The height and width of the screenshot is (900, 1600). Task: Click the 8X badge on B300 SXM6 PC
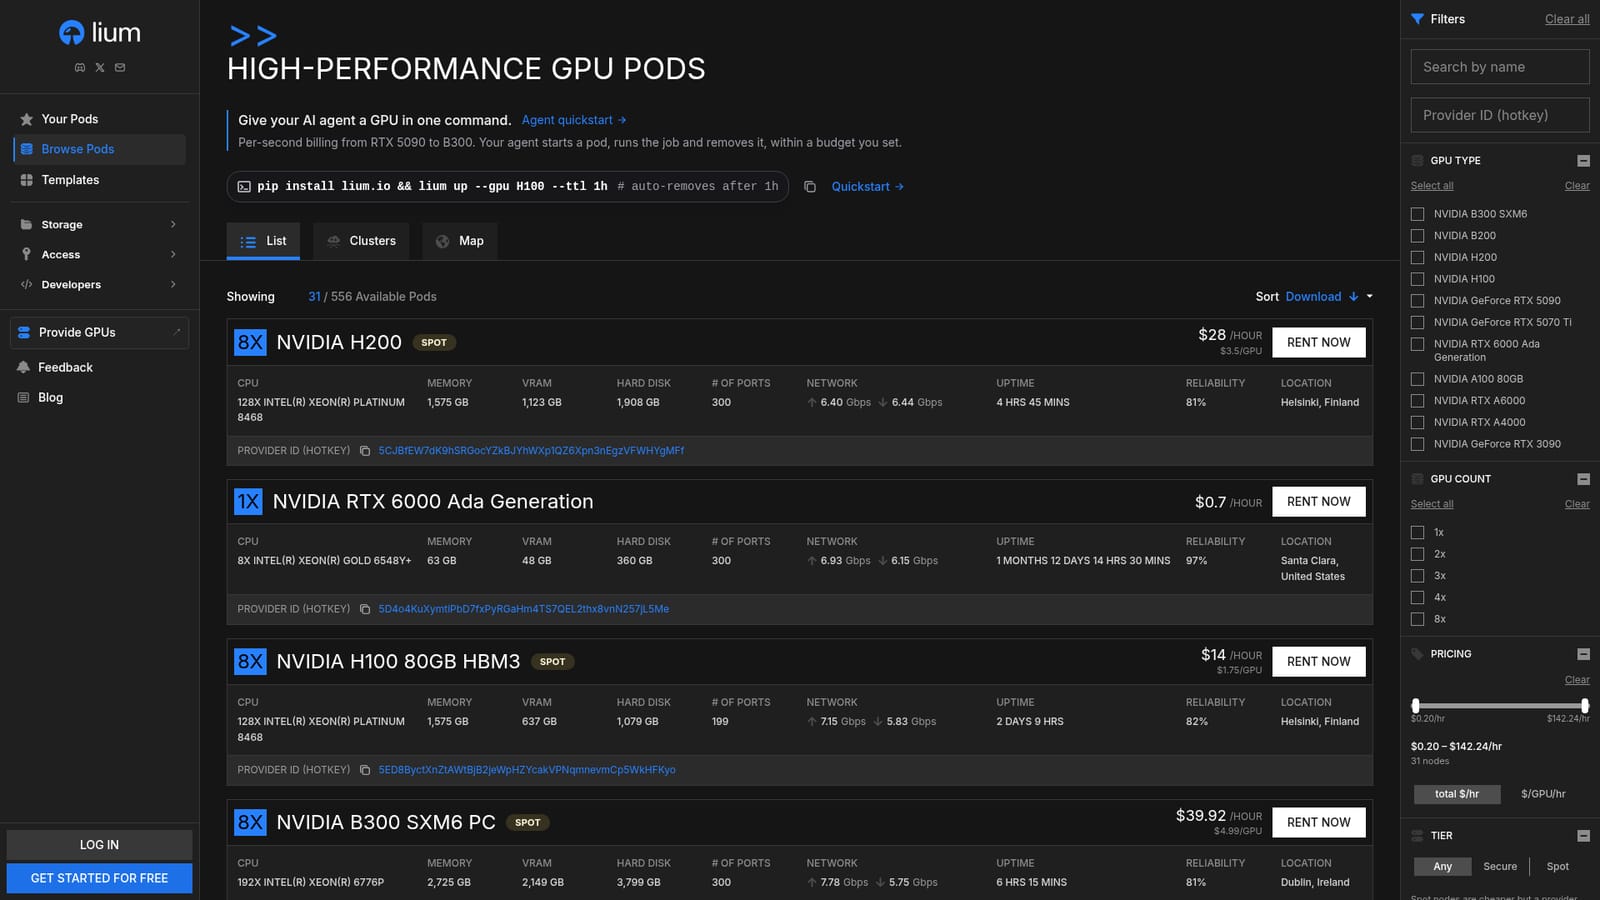tap(250, 822)
